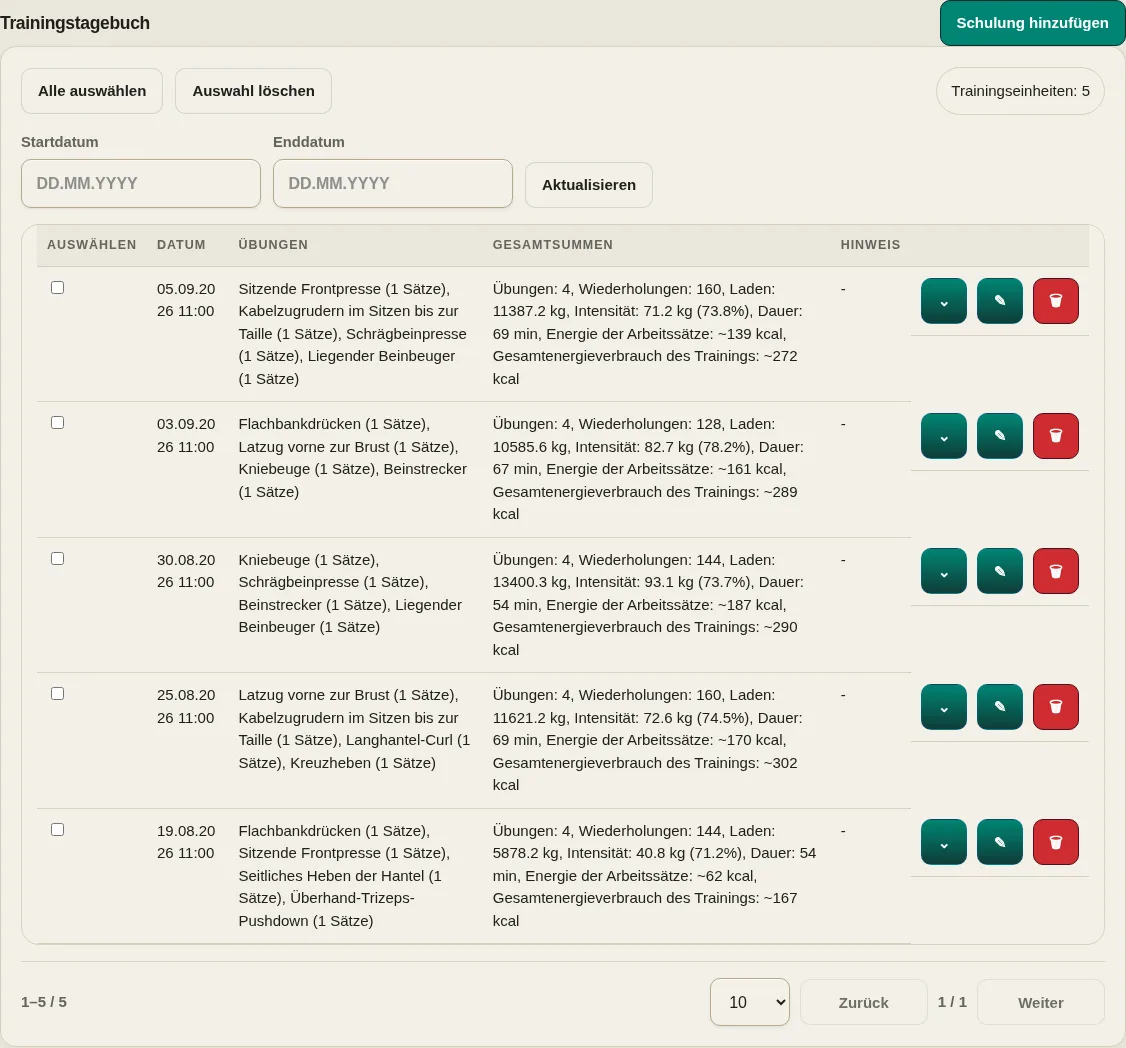Image resolution: width=1126 pixels, height=1048 pixels.
Task: Click the AUSWÄHLEN column header
Action: pos(91,245)
